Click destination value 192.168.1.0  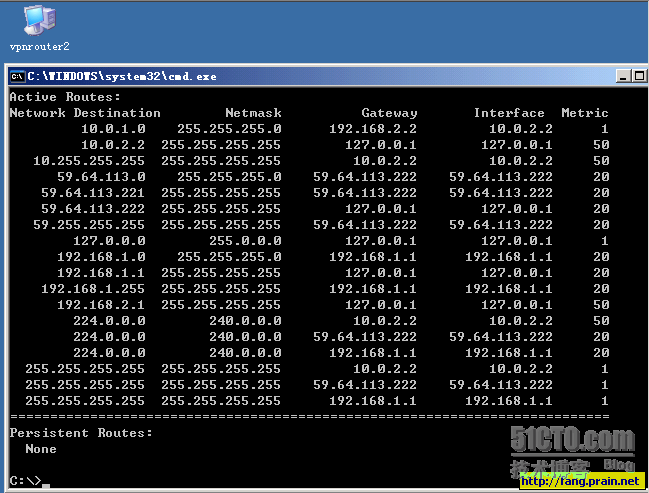point(101,257)
